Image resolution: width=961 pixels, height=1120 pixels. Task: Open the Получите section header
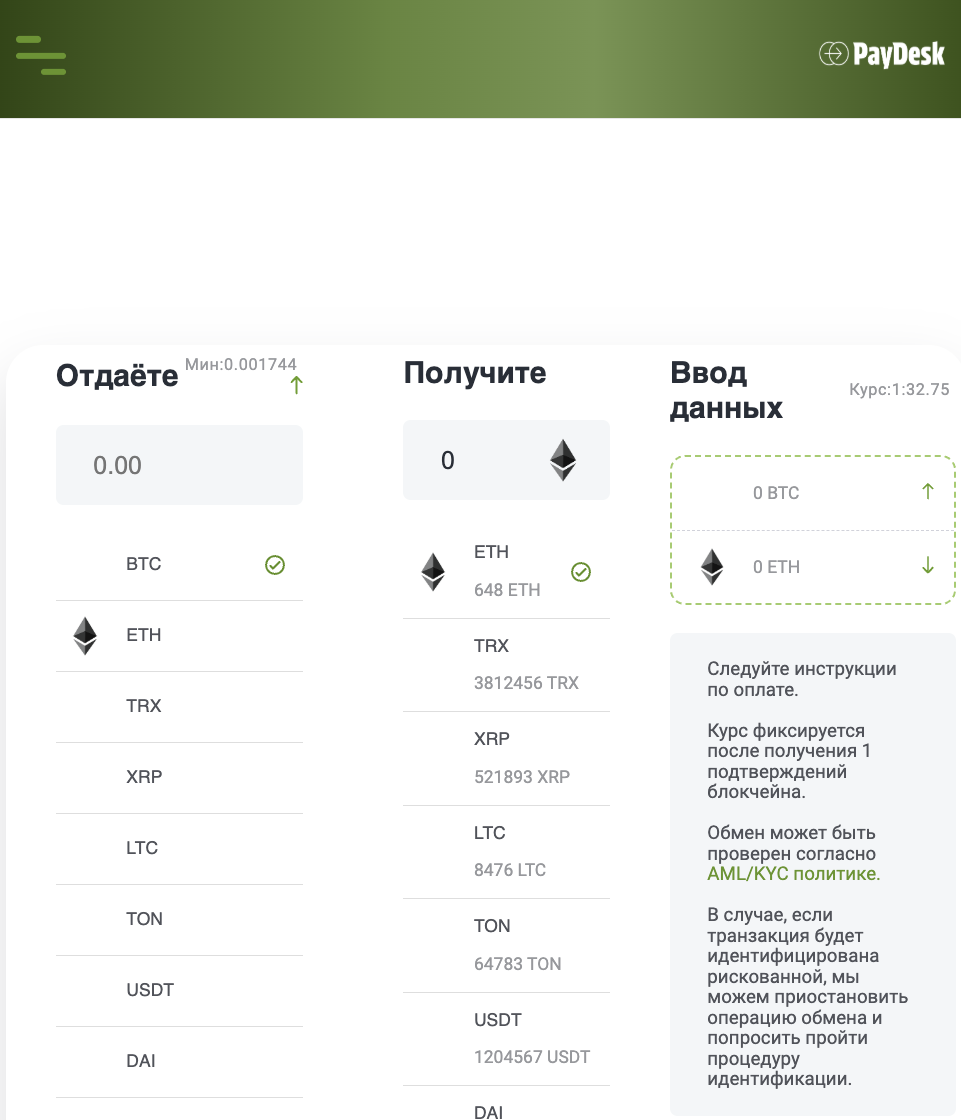[474, 372]
